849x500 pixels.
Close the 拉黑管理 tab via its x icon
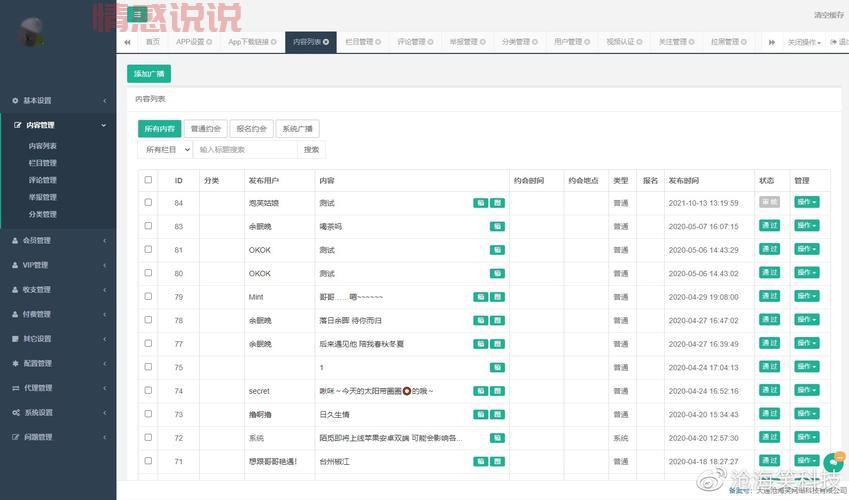point(744,42)
